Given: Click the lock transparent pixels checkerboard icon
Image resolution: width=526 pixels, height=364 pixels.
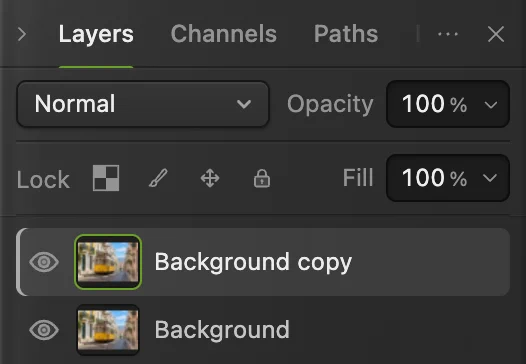Looking at the screenshot, I should [x=106, y=178].
